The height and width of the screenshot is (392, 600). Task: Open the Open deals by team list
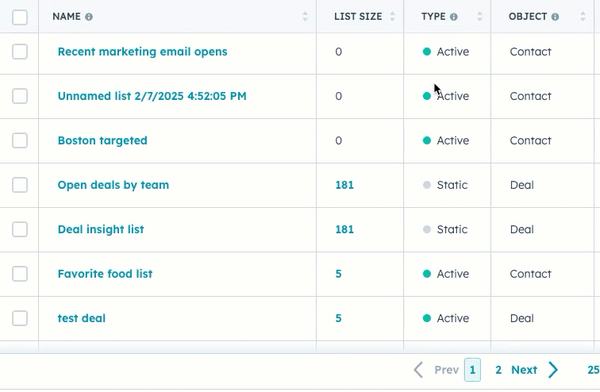(113, 185)
